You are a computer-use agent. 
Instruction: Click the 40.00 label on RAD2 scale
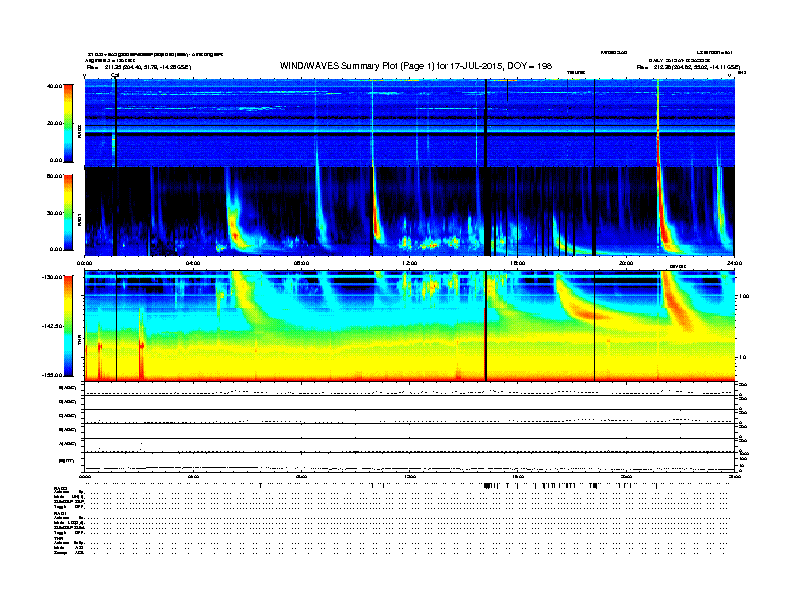click(x=54, y=86)
